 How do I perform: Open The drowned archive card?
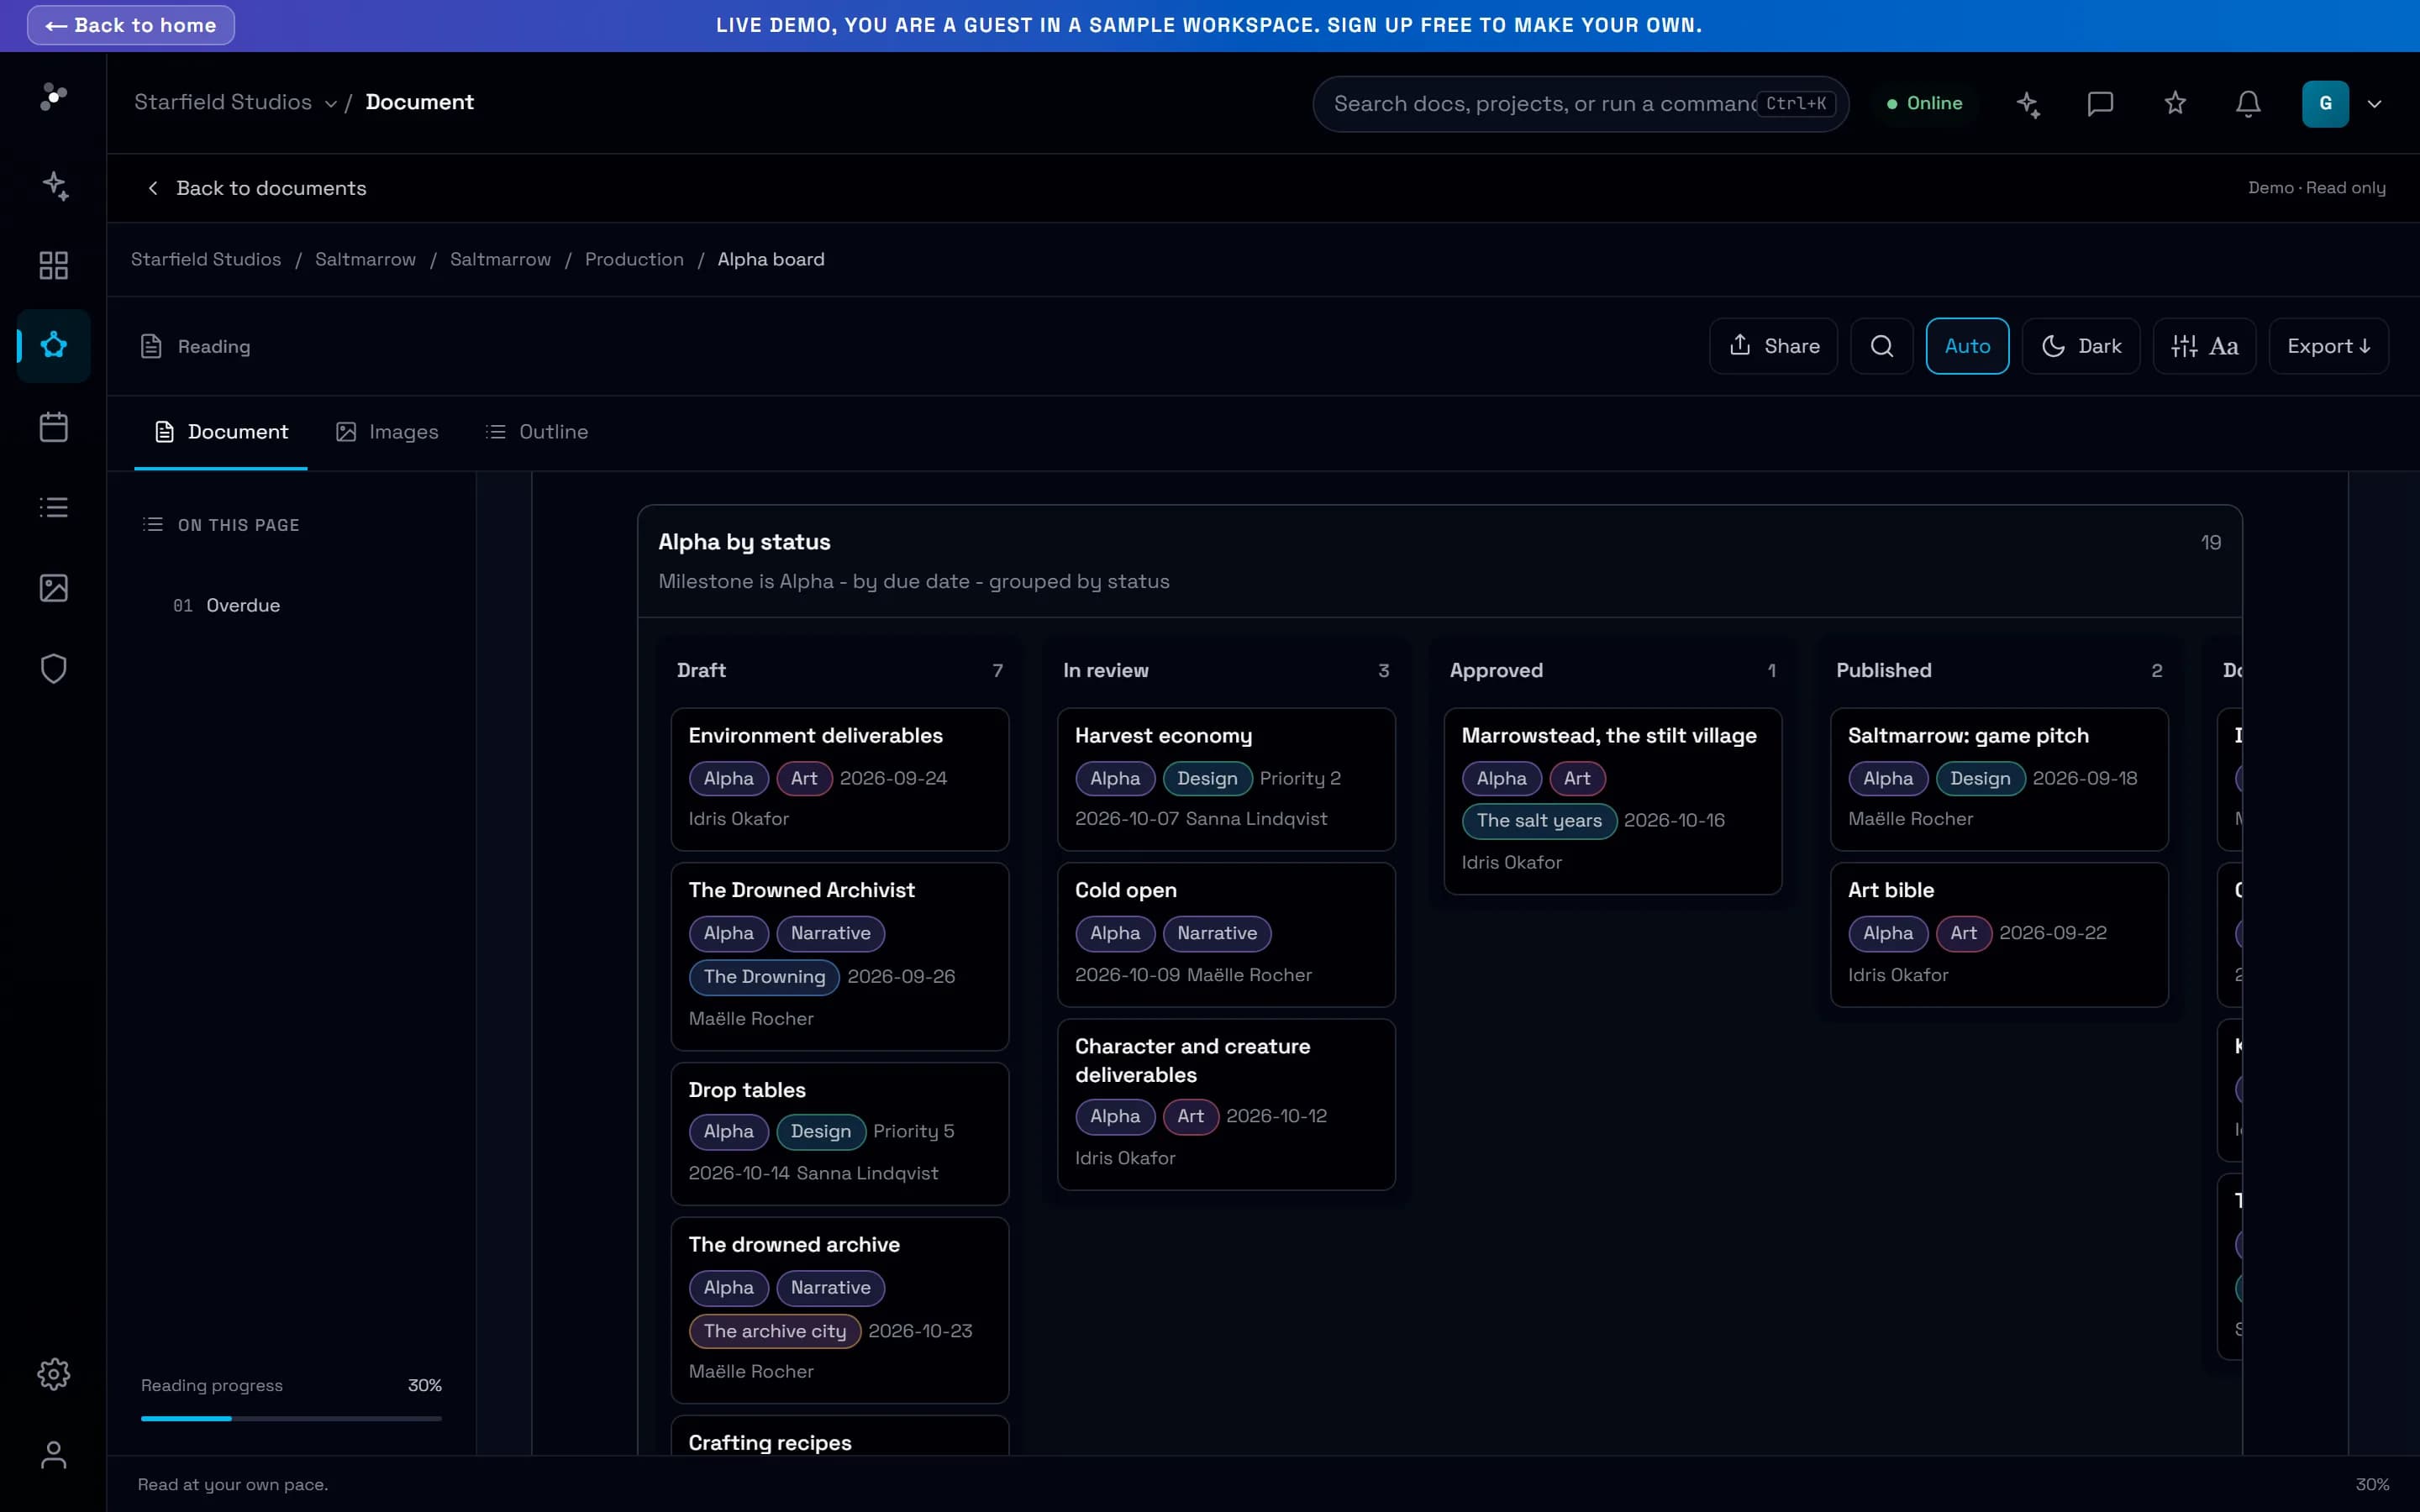coord(839,1310)
